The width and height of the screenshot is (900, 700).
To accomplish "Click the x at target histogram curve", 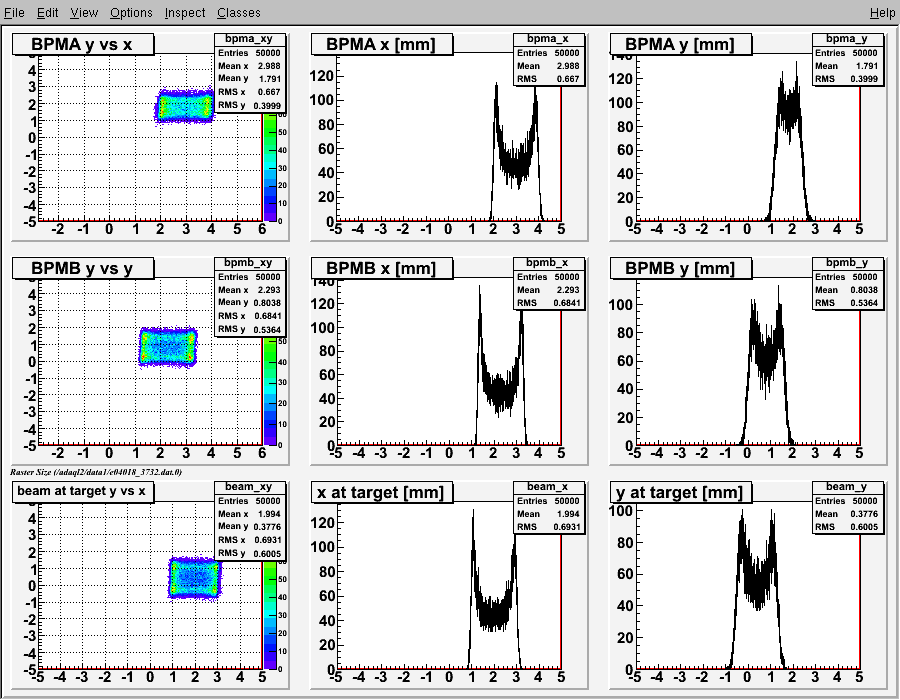I will [494, 612].
